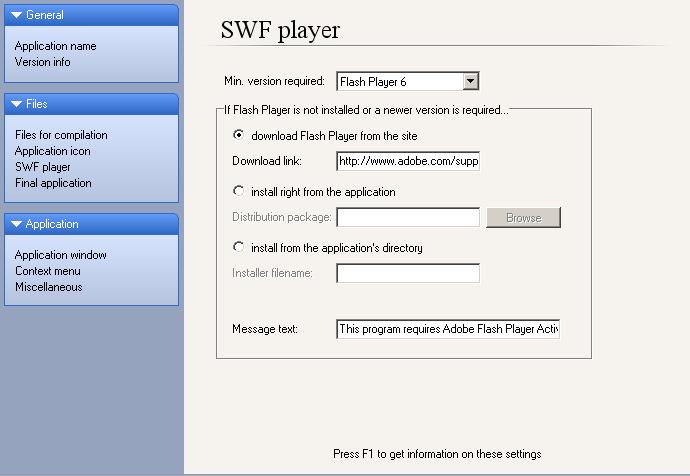Select SWF player in sidebar
This screenshot has height=476, width=690.
(43, 167)
